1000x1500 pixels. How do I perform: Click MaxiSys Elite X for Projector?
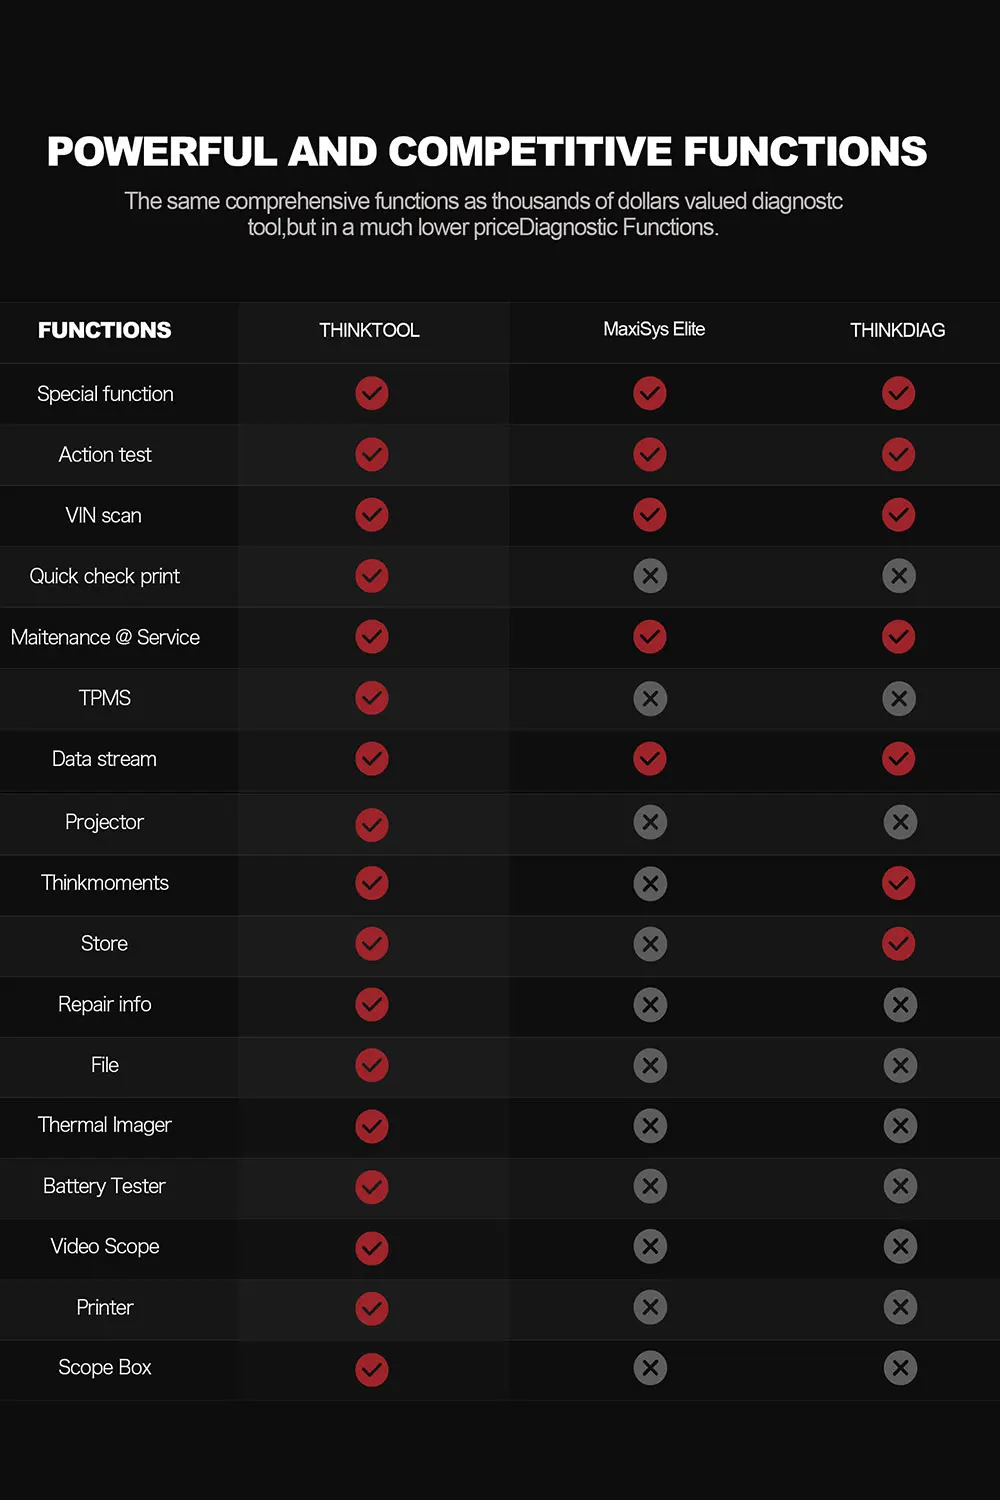[x=650, y=822]
